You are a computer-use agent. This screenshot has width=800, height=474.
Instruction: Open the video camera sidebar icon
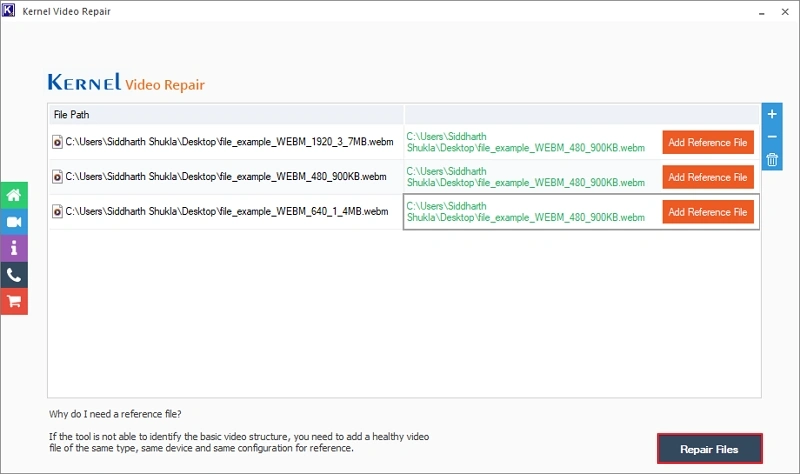click(x=14, y=222)
